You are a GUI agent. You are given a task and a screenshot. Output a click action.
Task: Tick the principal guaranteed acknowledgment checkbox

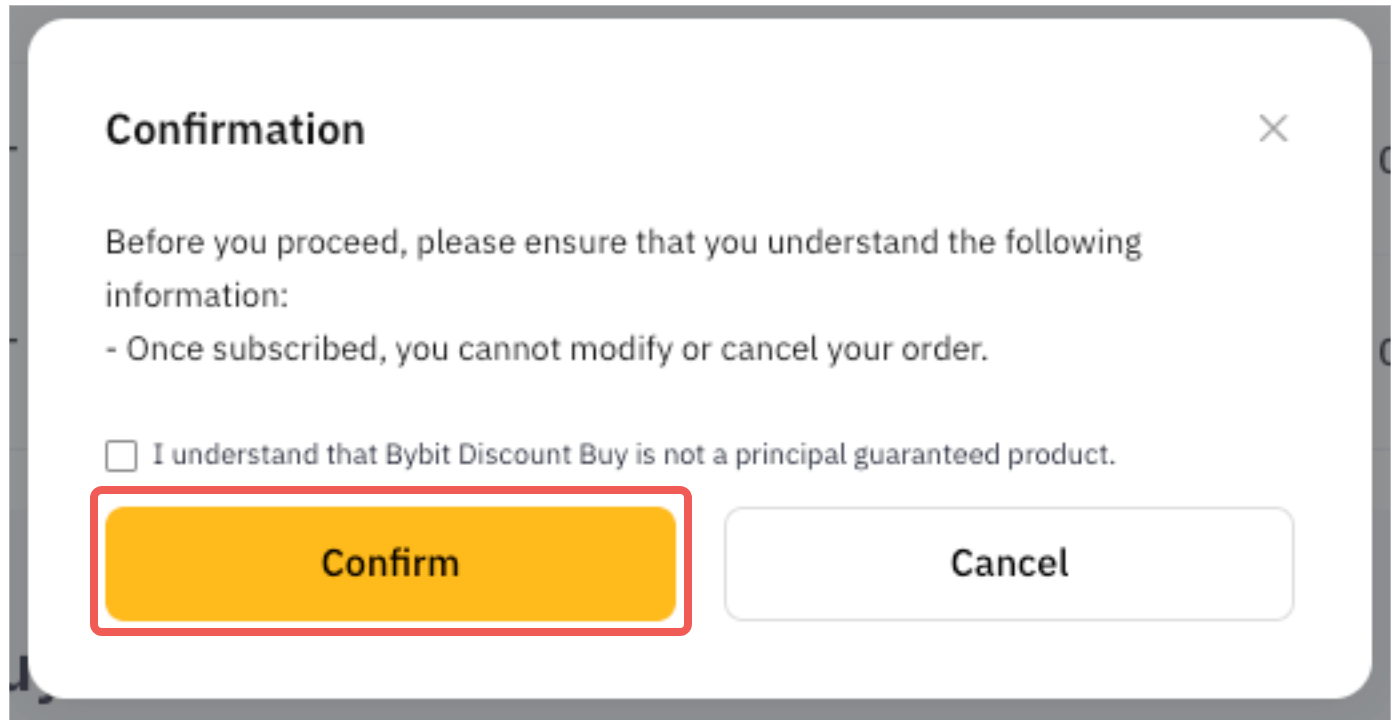click(x=121, y=456)
